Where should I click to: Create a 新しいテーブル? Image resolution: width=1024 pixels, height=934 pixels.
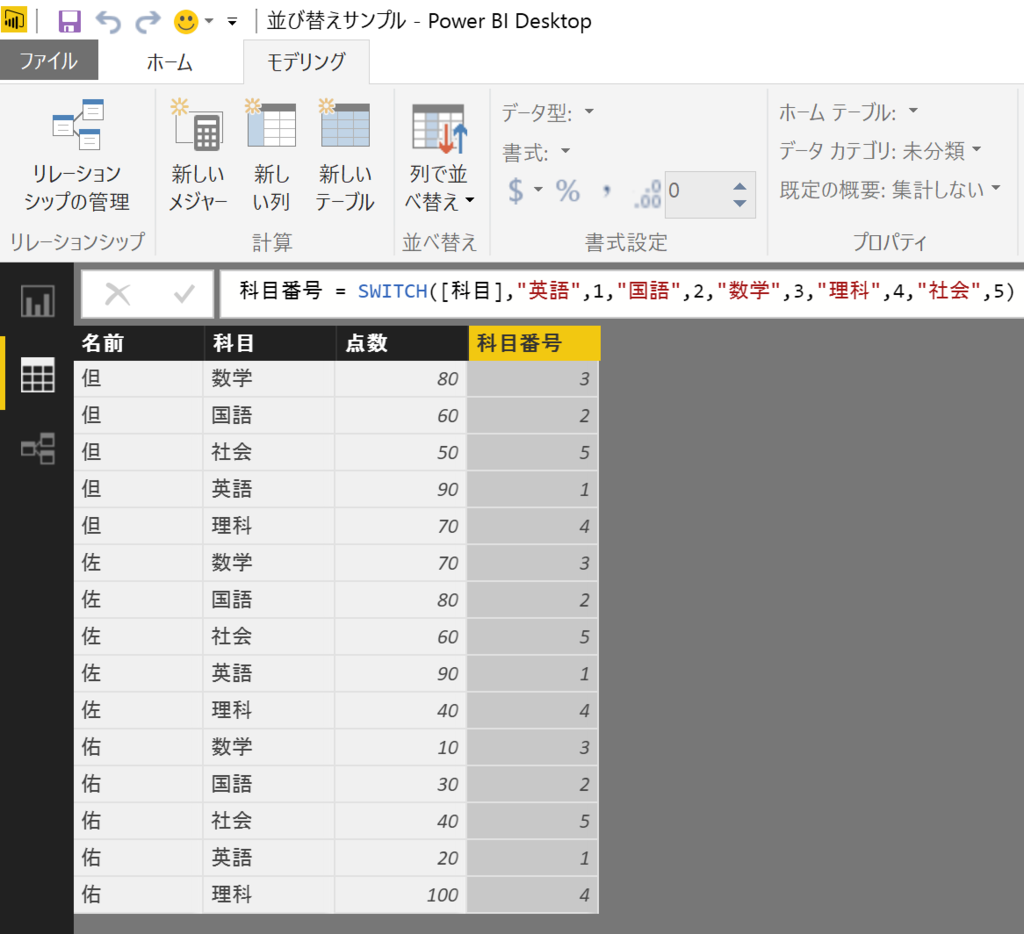click(x=345, y=157)
